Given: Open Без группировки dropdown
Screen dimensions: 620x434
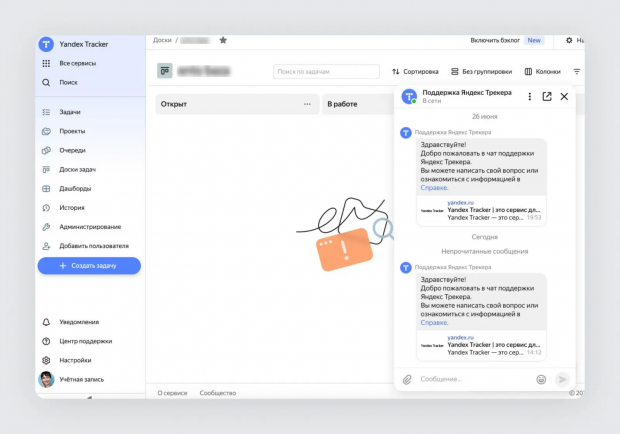Looking at the screenshot, I should (x=482, y=72).
